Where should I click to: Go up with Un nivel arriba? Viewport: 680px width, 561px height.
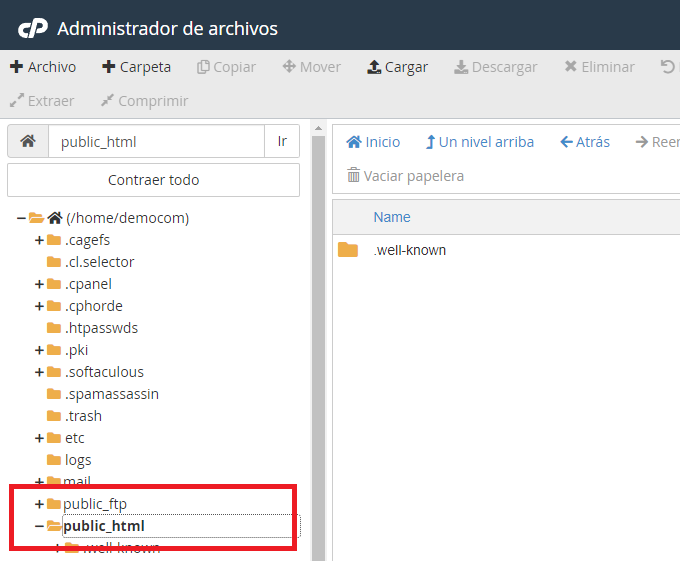click(x=479, y=142)
